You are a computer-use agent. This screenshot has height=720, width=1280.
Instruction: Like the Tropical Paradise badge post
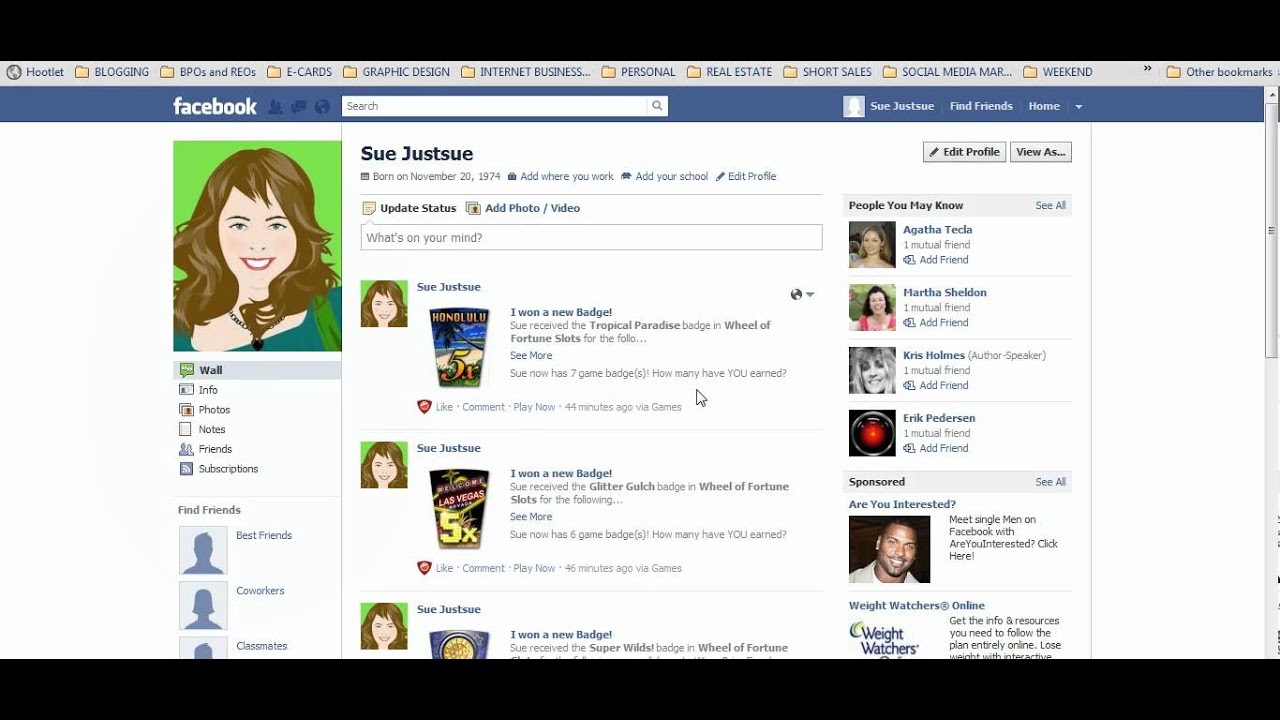(444, 407)
